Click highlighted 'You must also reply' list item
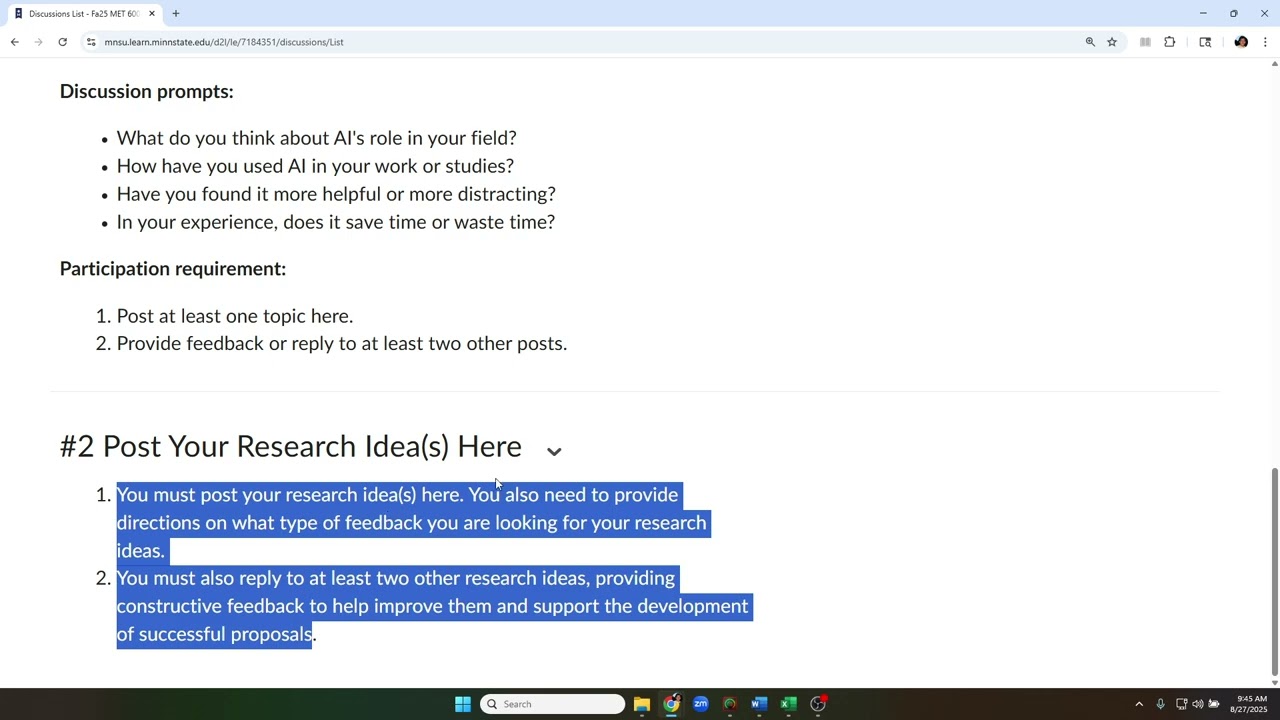 click(x=433, y=606)
